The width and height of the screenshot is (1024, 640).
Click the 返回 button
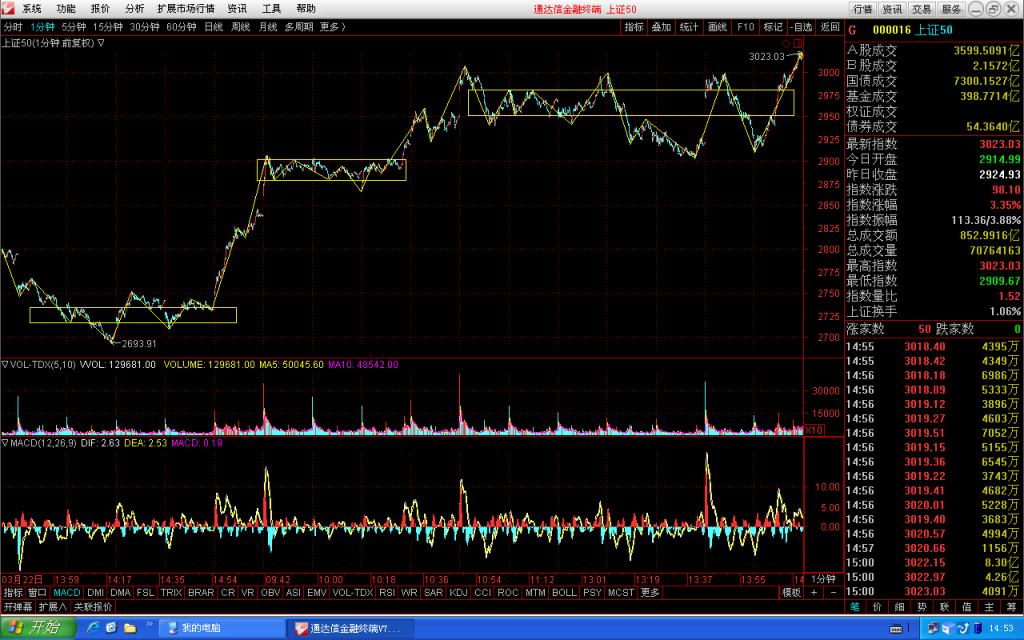point(829,27)
